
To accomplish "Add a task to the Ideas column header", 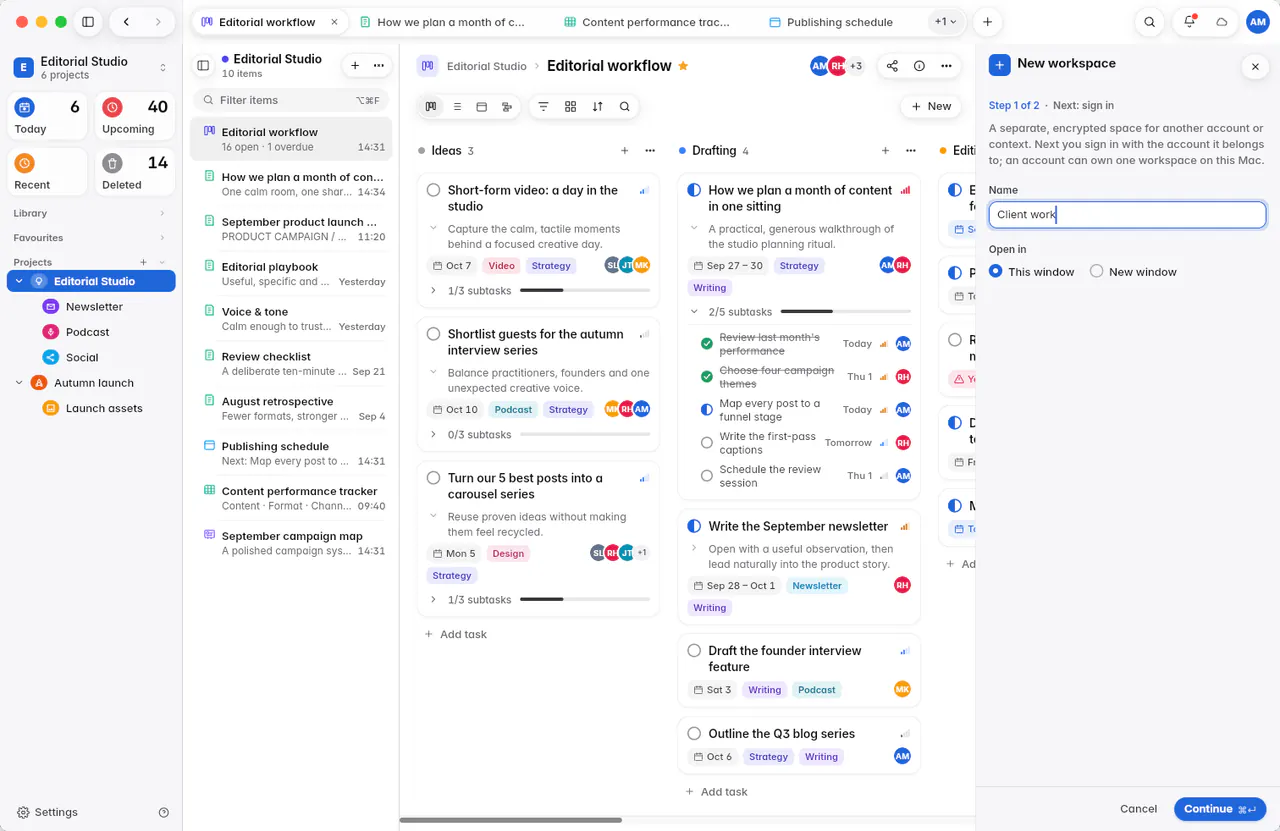I will [624, 151].
